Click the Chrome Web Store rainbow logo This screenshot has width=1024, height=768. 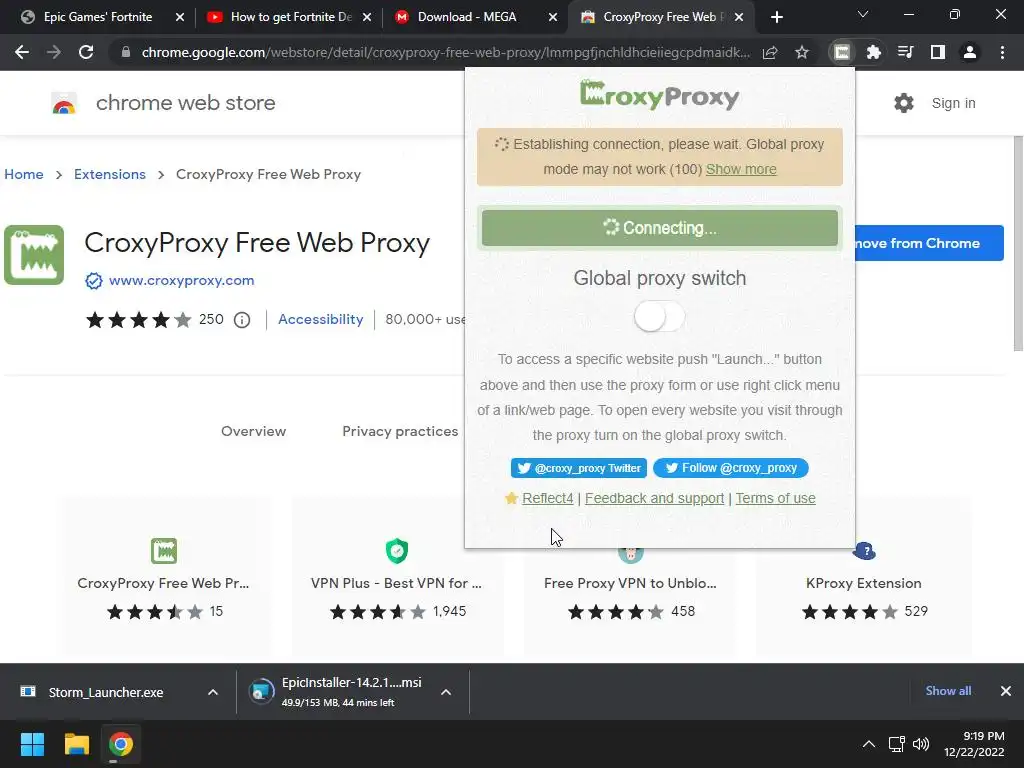click(x=64, y=103)
